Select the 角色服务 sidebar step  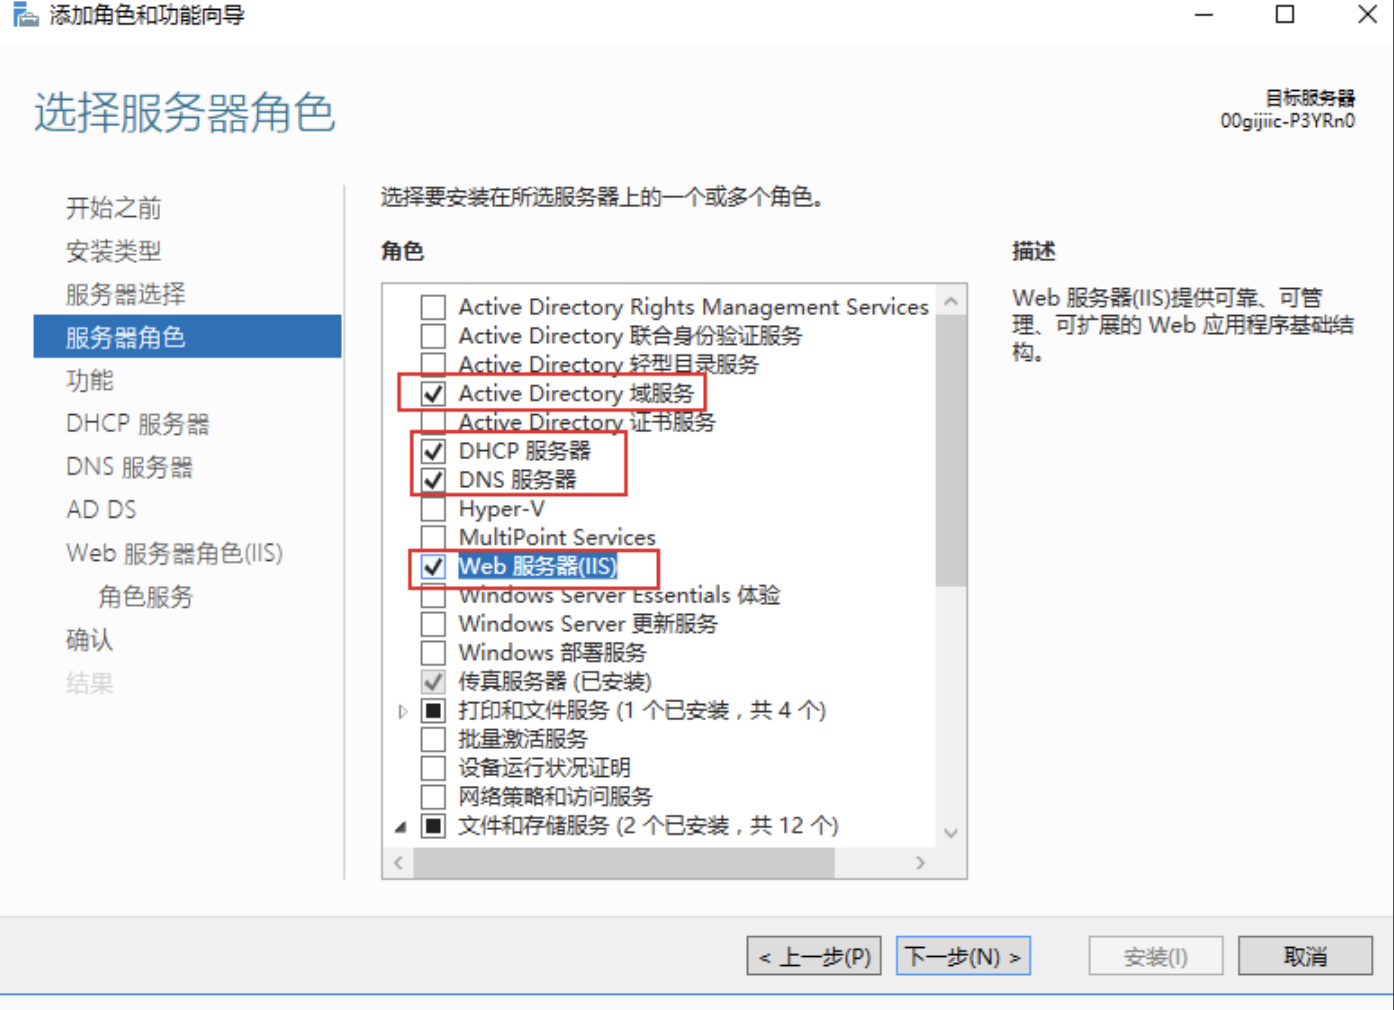[x=145, y=597]
